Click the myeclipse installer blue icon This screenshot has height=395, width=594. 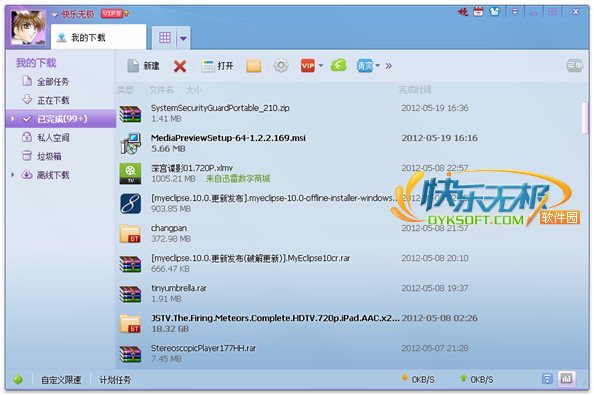point(131,203)
